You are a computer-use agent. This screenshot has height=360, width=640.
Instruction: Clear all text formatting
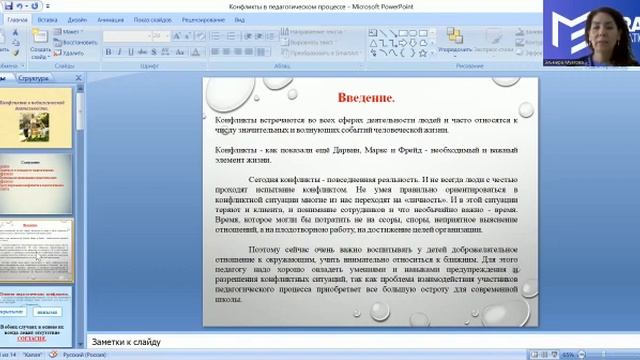[200, 36]
